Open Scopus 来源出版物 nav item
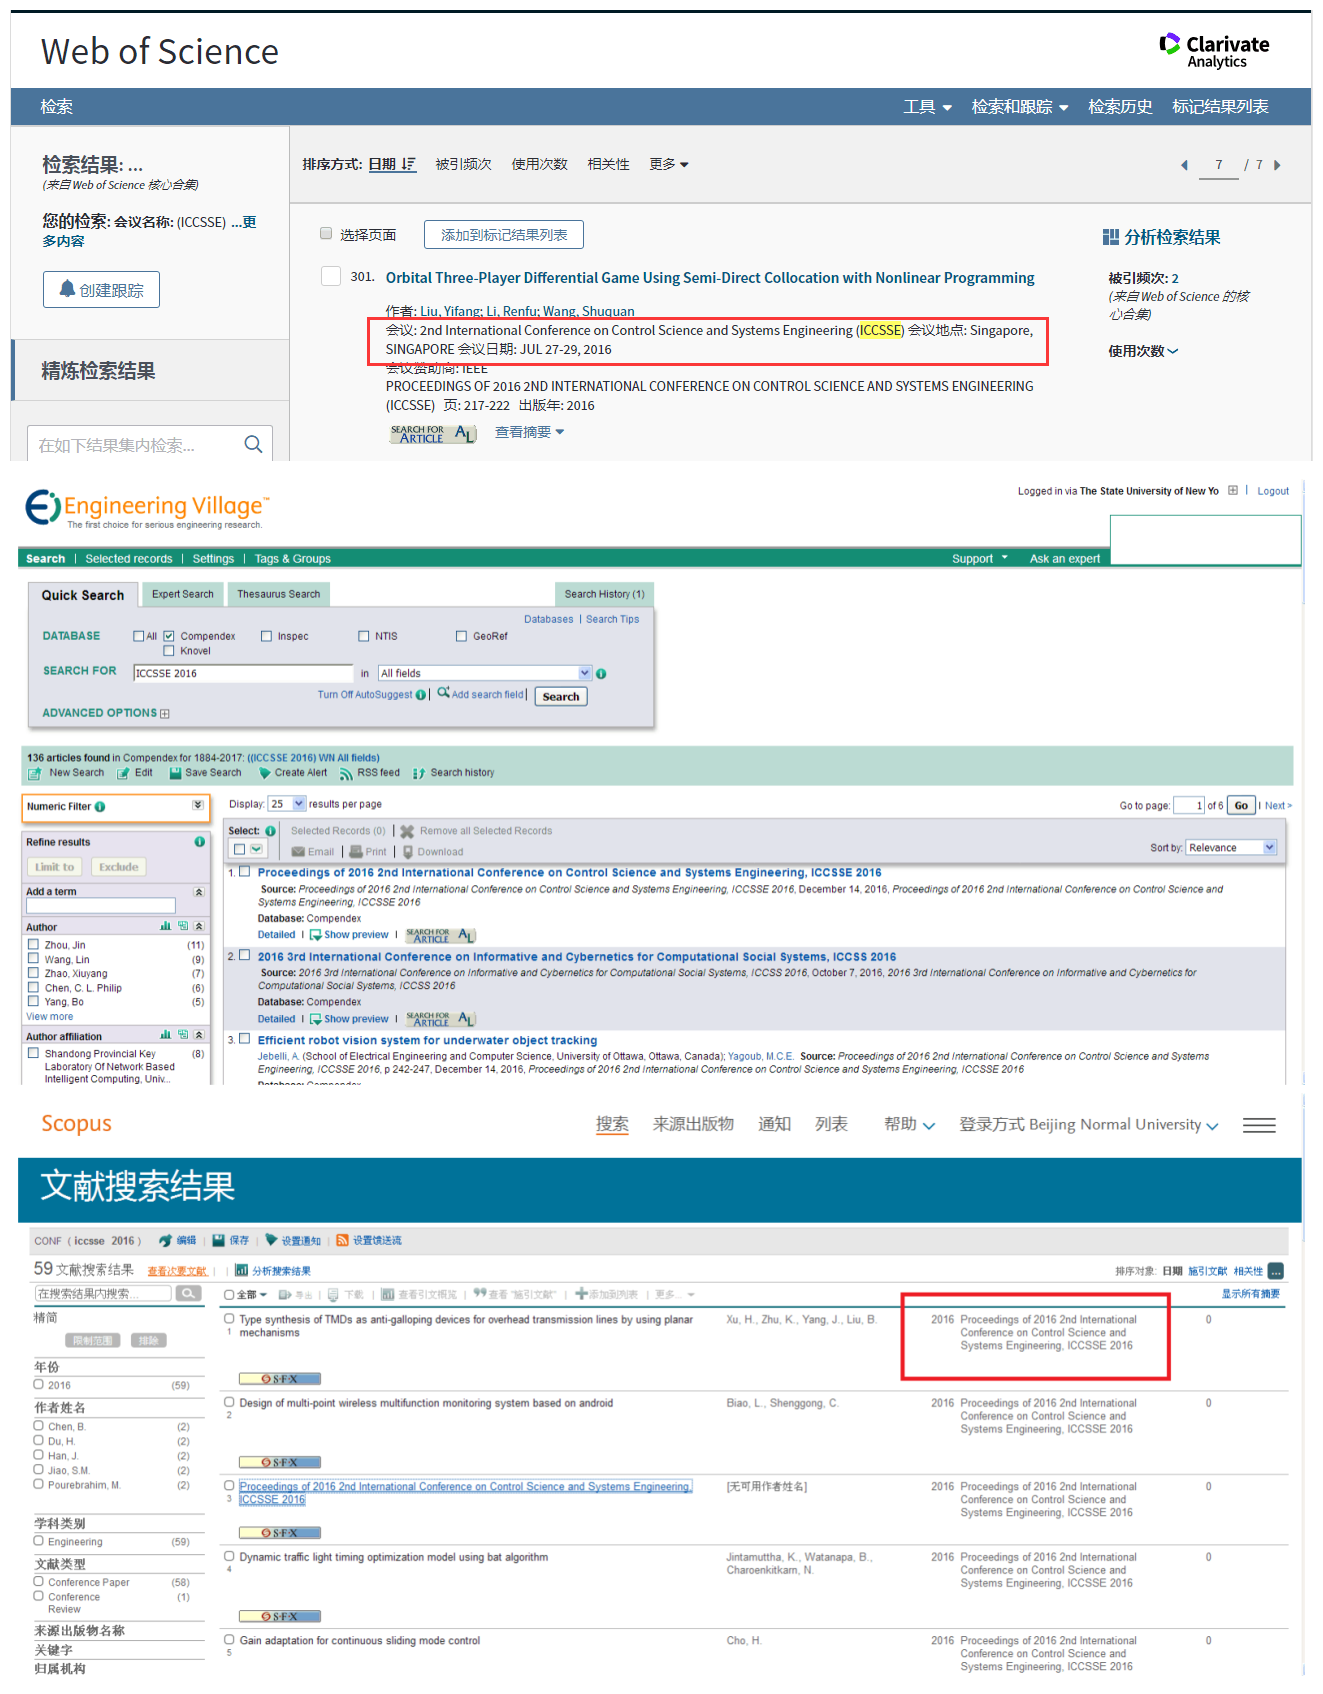The width and height of the screenshot is (1323, 1694). (x=693, y=1124)
